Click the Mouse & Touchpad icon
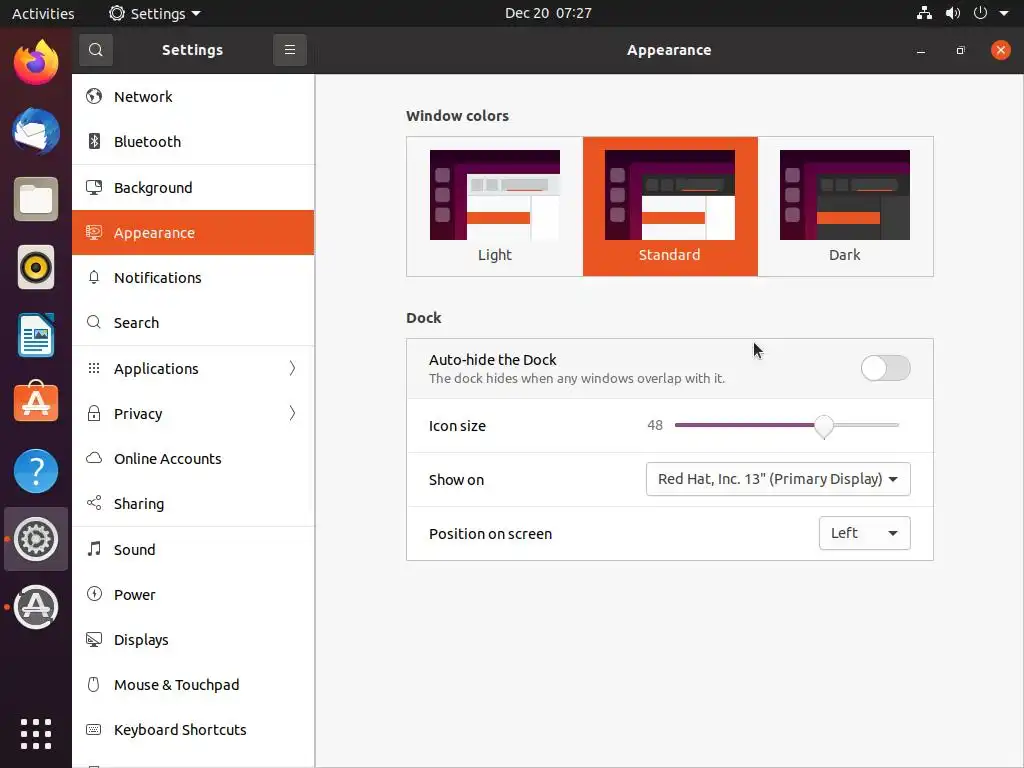Viewport: 1024px width, 768px height. 94,684
